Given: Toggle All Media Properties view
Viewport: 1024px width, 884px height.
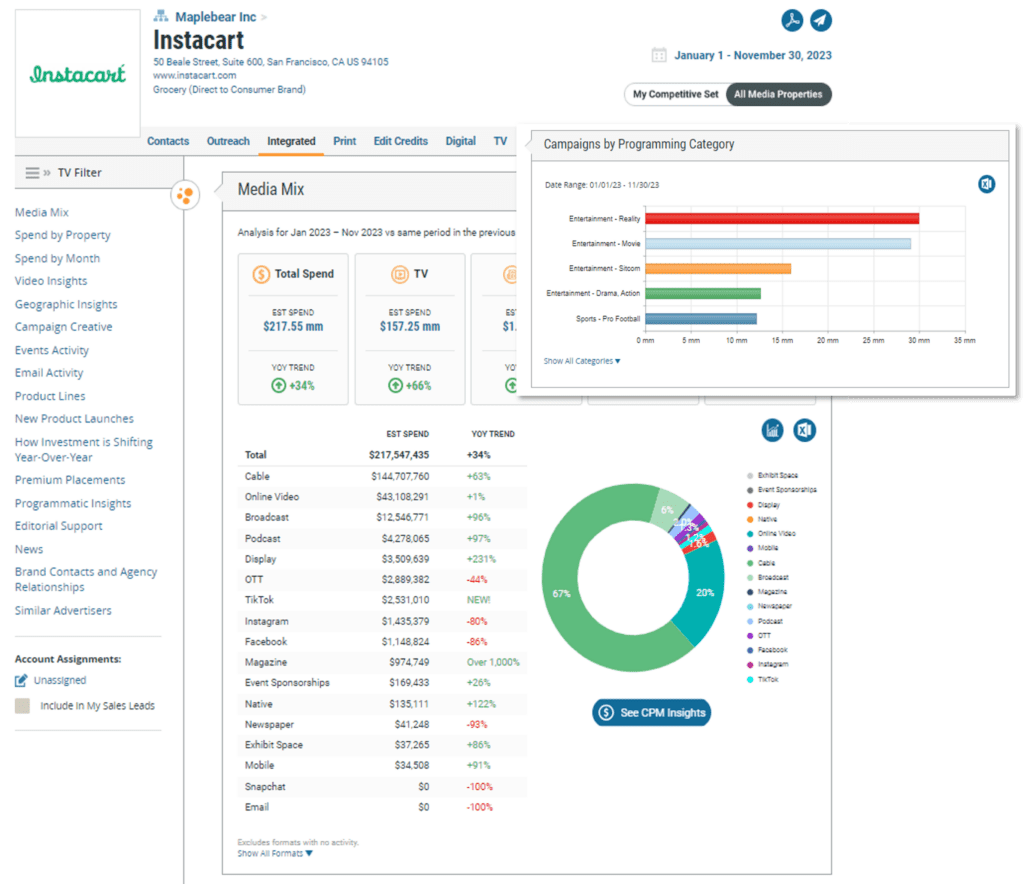Looking at the screenshot, I should tap(778, 94).
